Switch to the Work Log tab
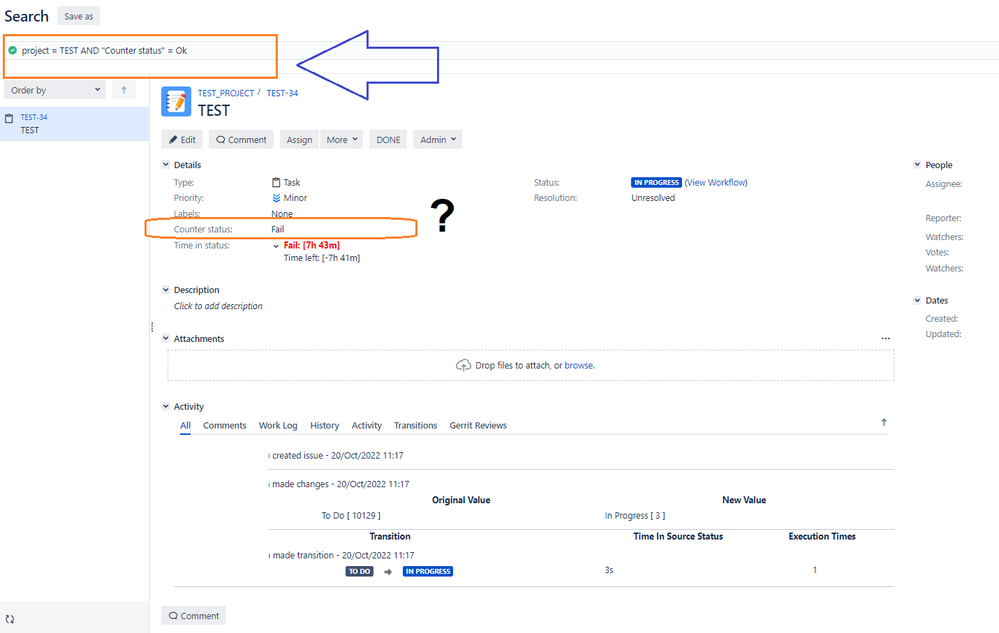The width and height of the screenshot is (999, 633). 278,425
